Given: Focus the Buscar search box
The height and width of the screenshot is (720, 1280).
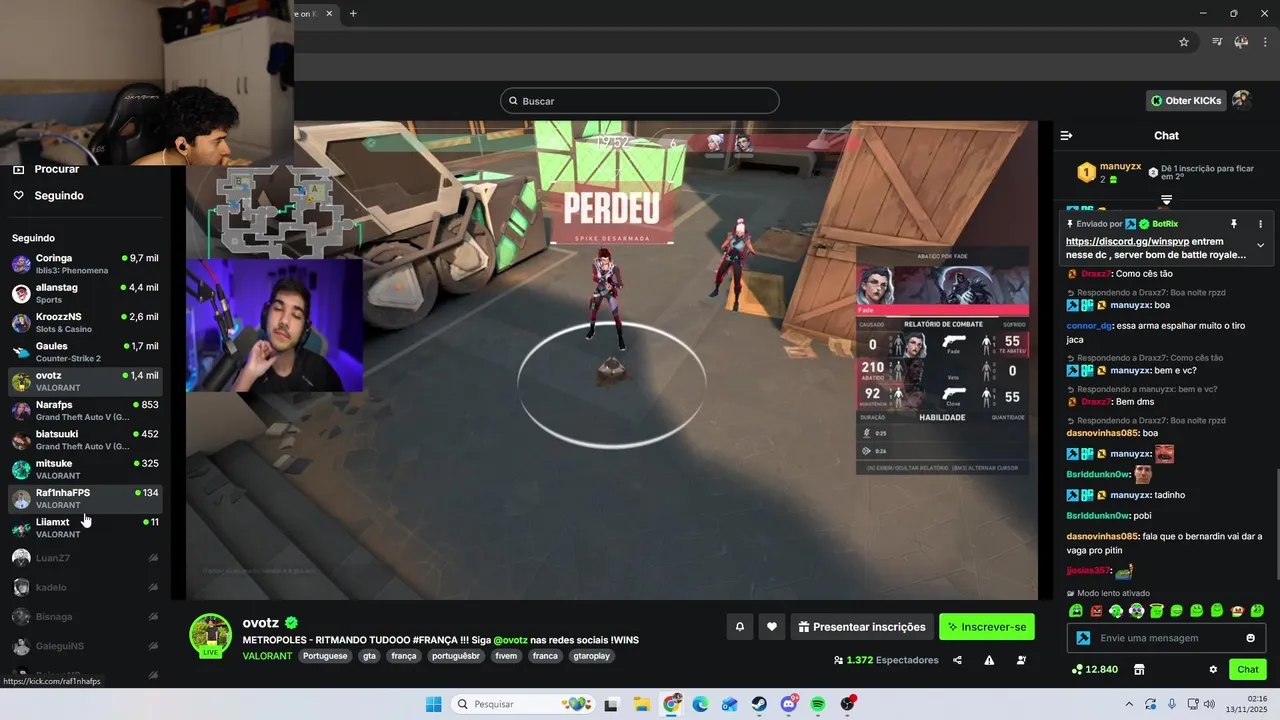Looking at the screenshot, I should pos(640,101).
